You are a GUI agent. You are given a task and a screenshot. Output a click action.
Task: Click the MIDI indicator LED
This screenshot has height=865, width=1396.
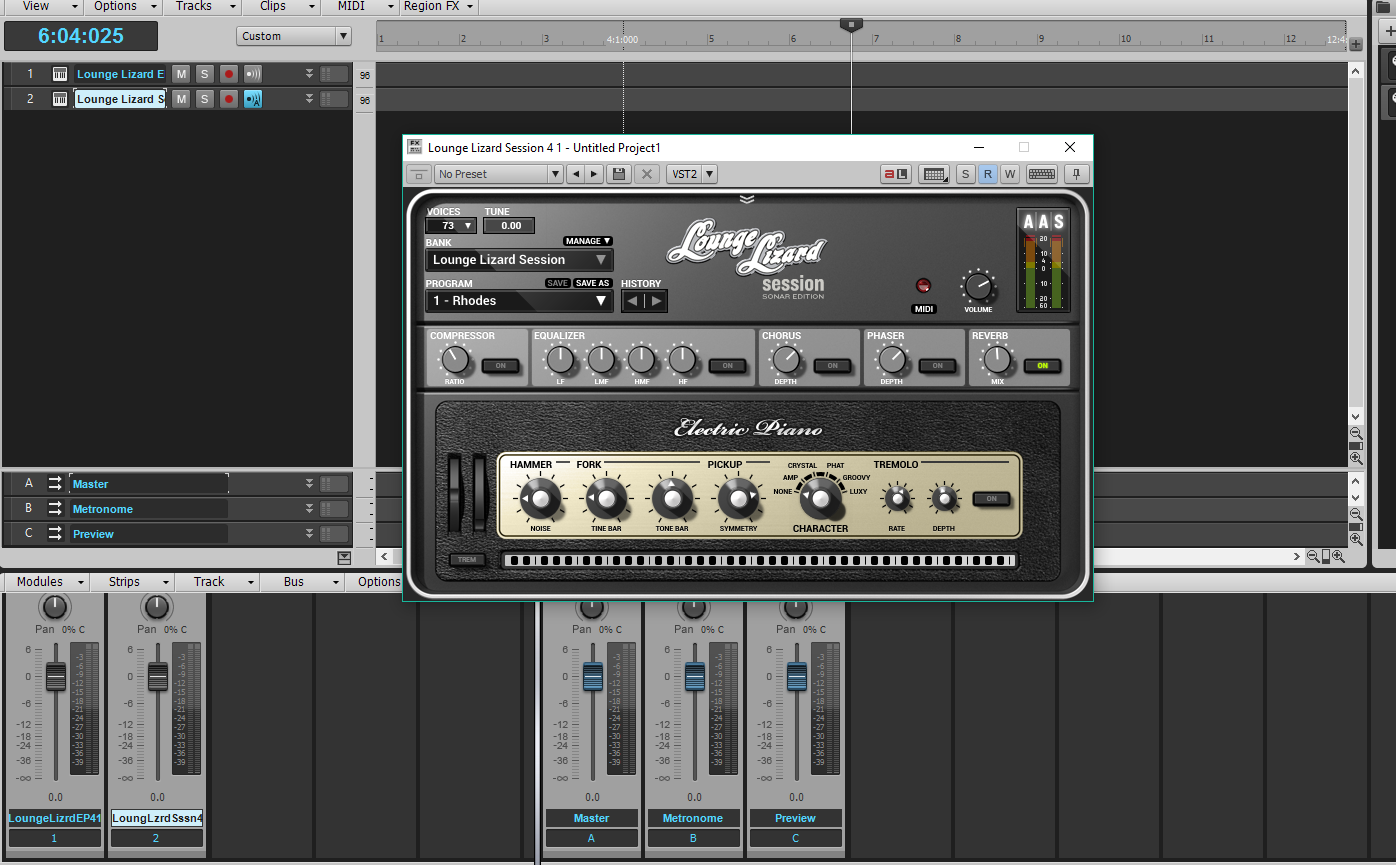tap(923, 286)
